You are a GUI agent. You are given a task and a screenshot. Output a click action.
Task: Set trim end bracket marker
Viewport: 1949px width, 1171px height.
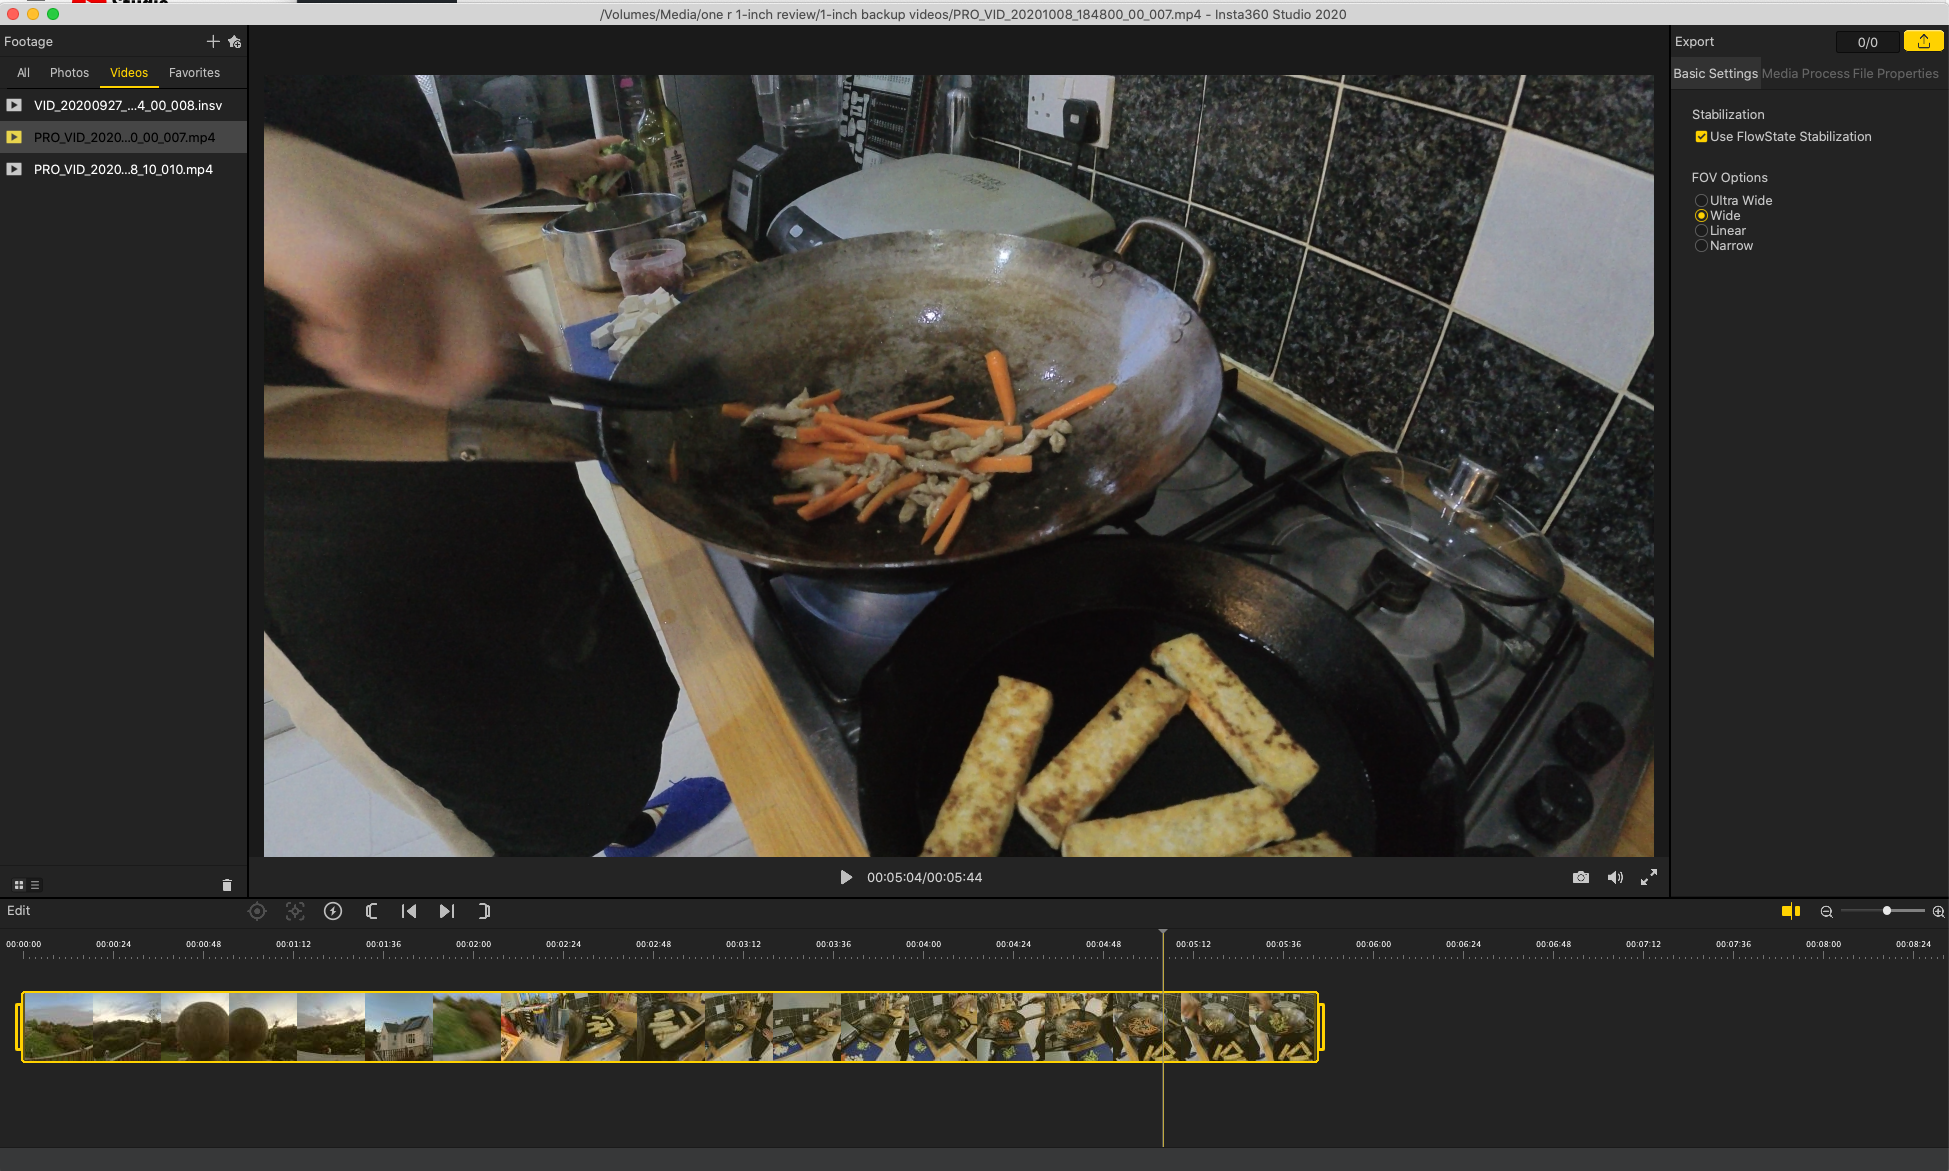tap(484, 911)
